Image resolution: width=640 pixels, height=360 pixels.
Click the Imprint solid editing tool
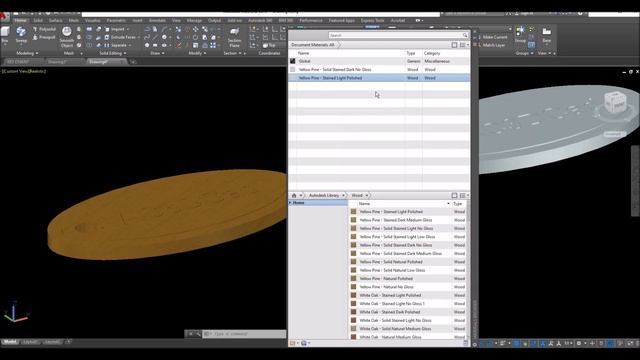[115, 29]
